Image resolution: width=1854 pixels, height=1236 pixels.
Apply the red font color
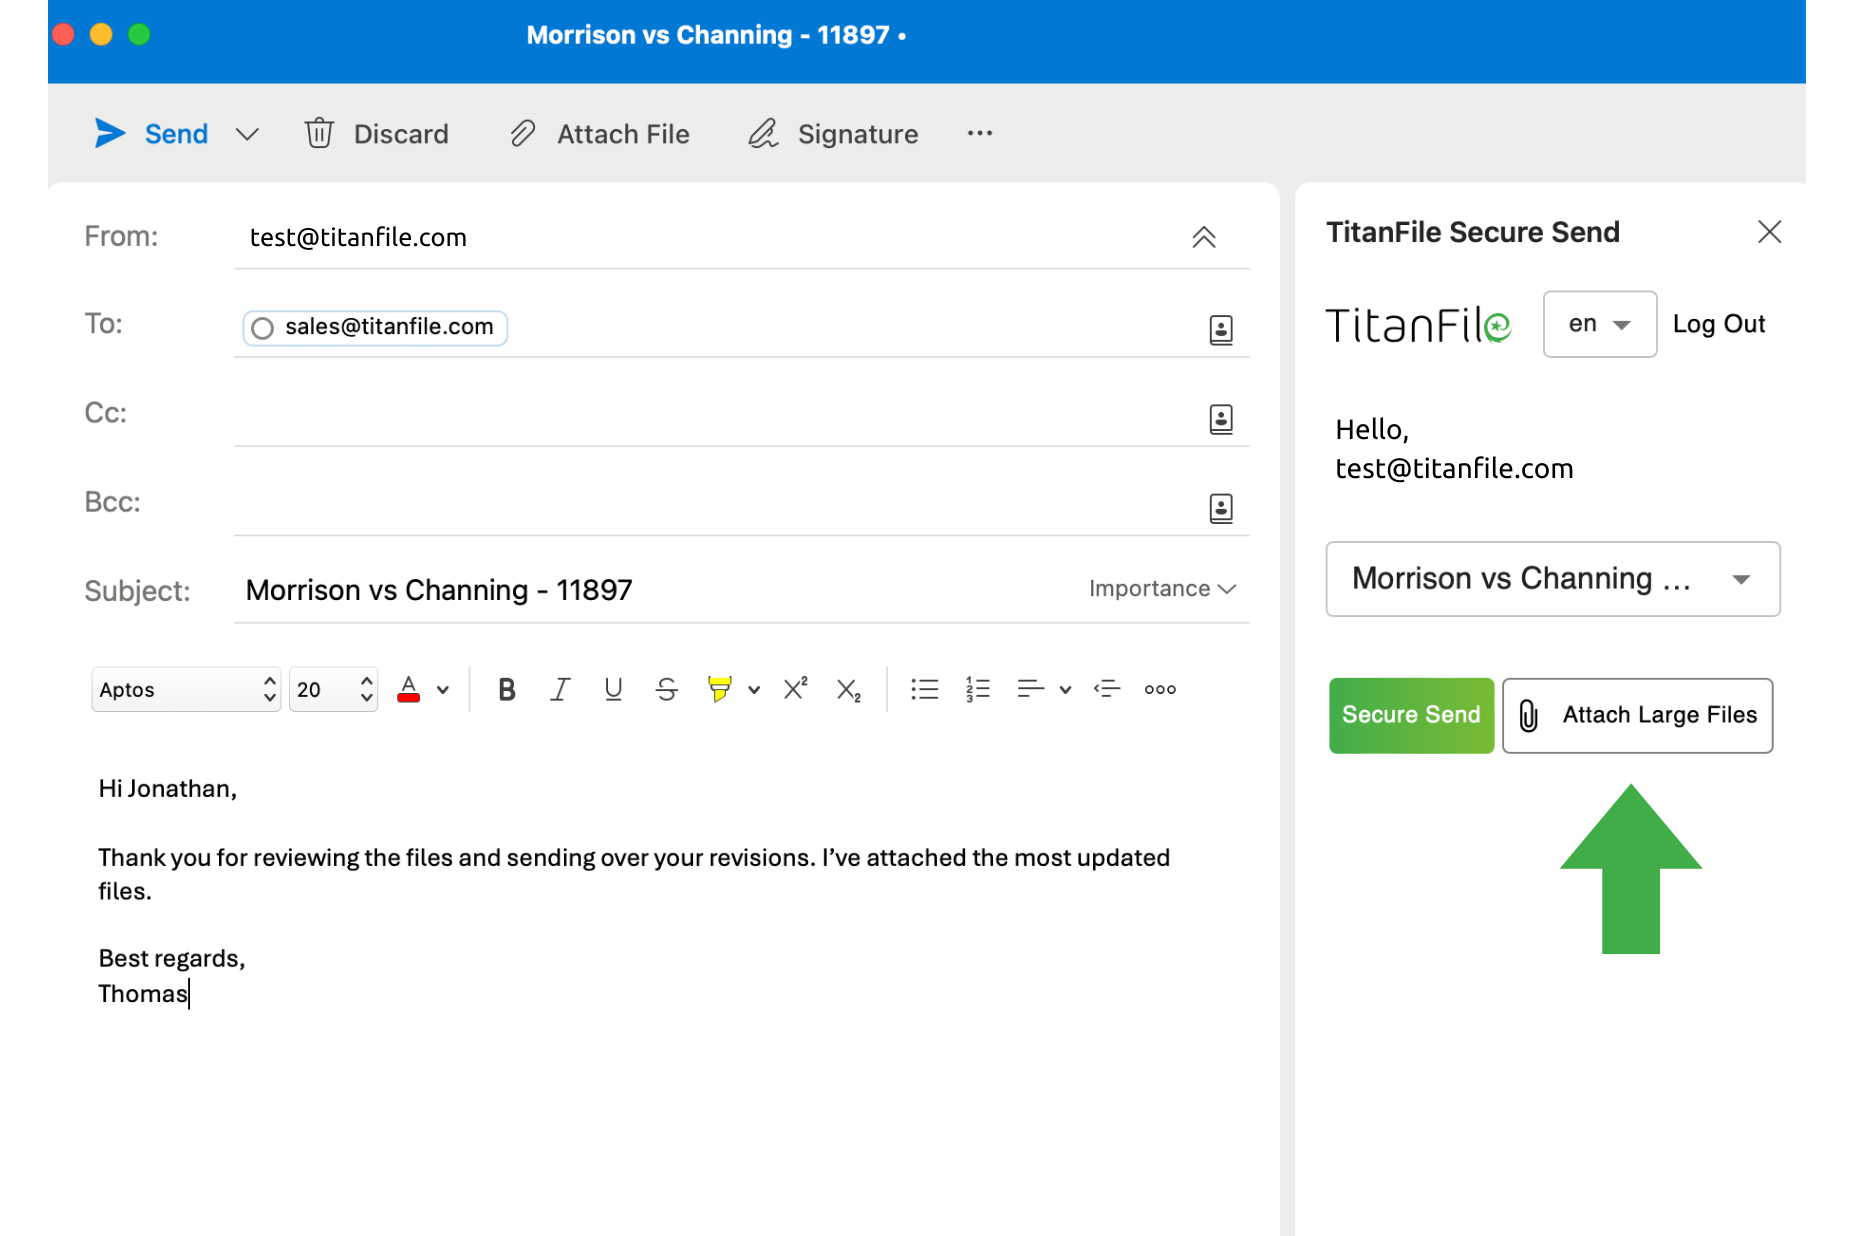point(408,689)
